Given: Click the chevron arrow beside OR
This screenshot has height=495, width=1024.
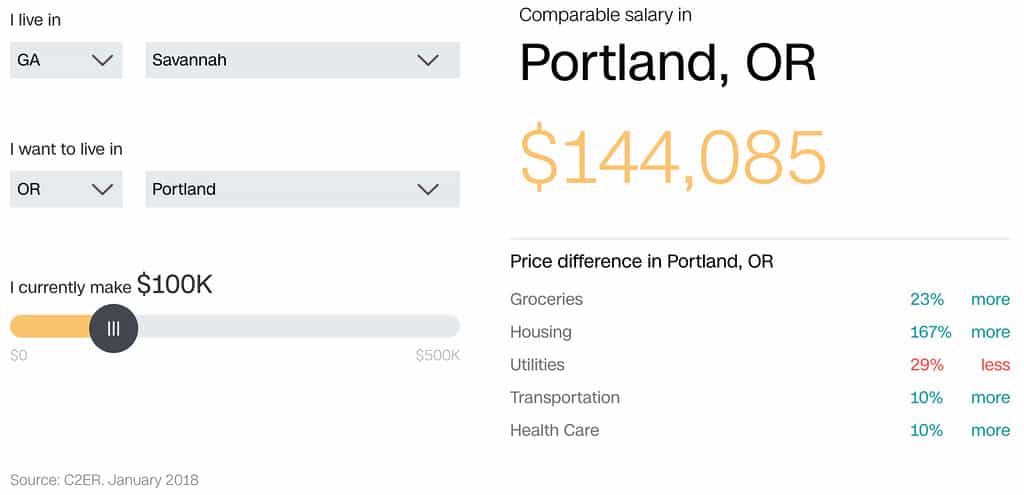Looking at the screenshot, I should [102, 189].
